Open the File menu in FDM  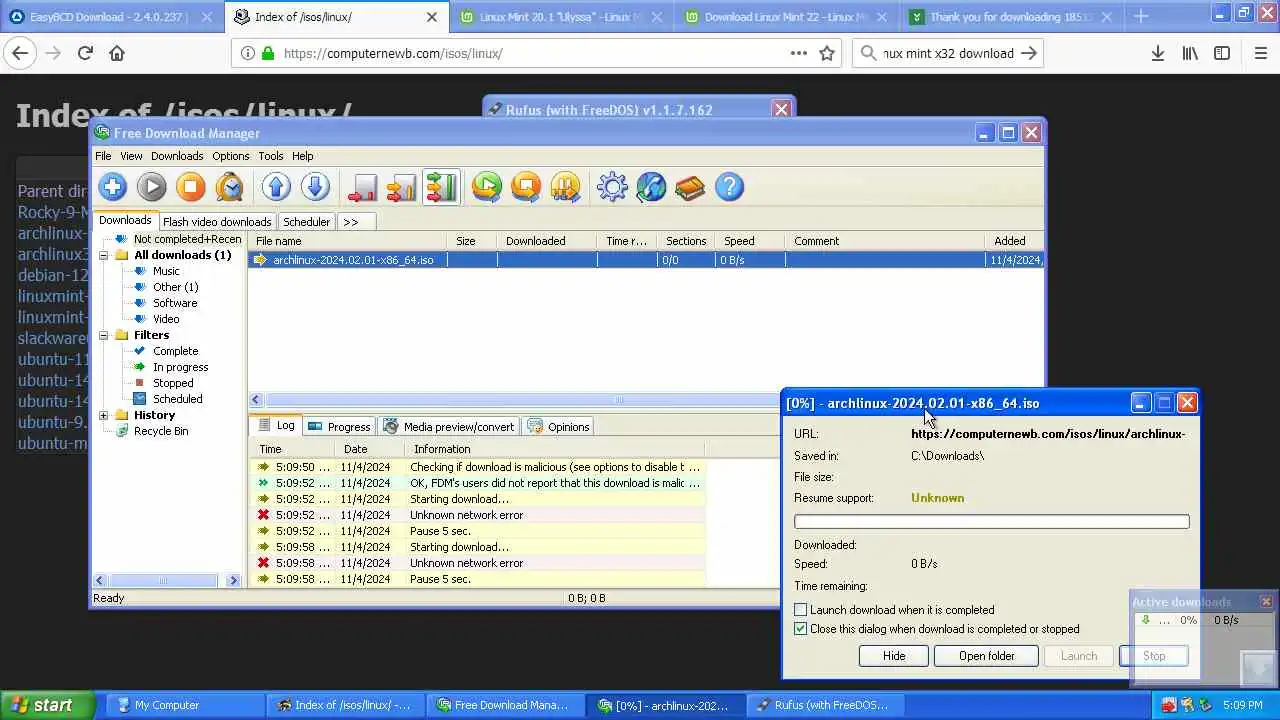103,156
